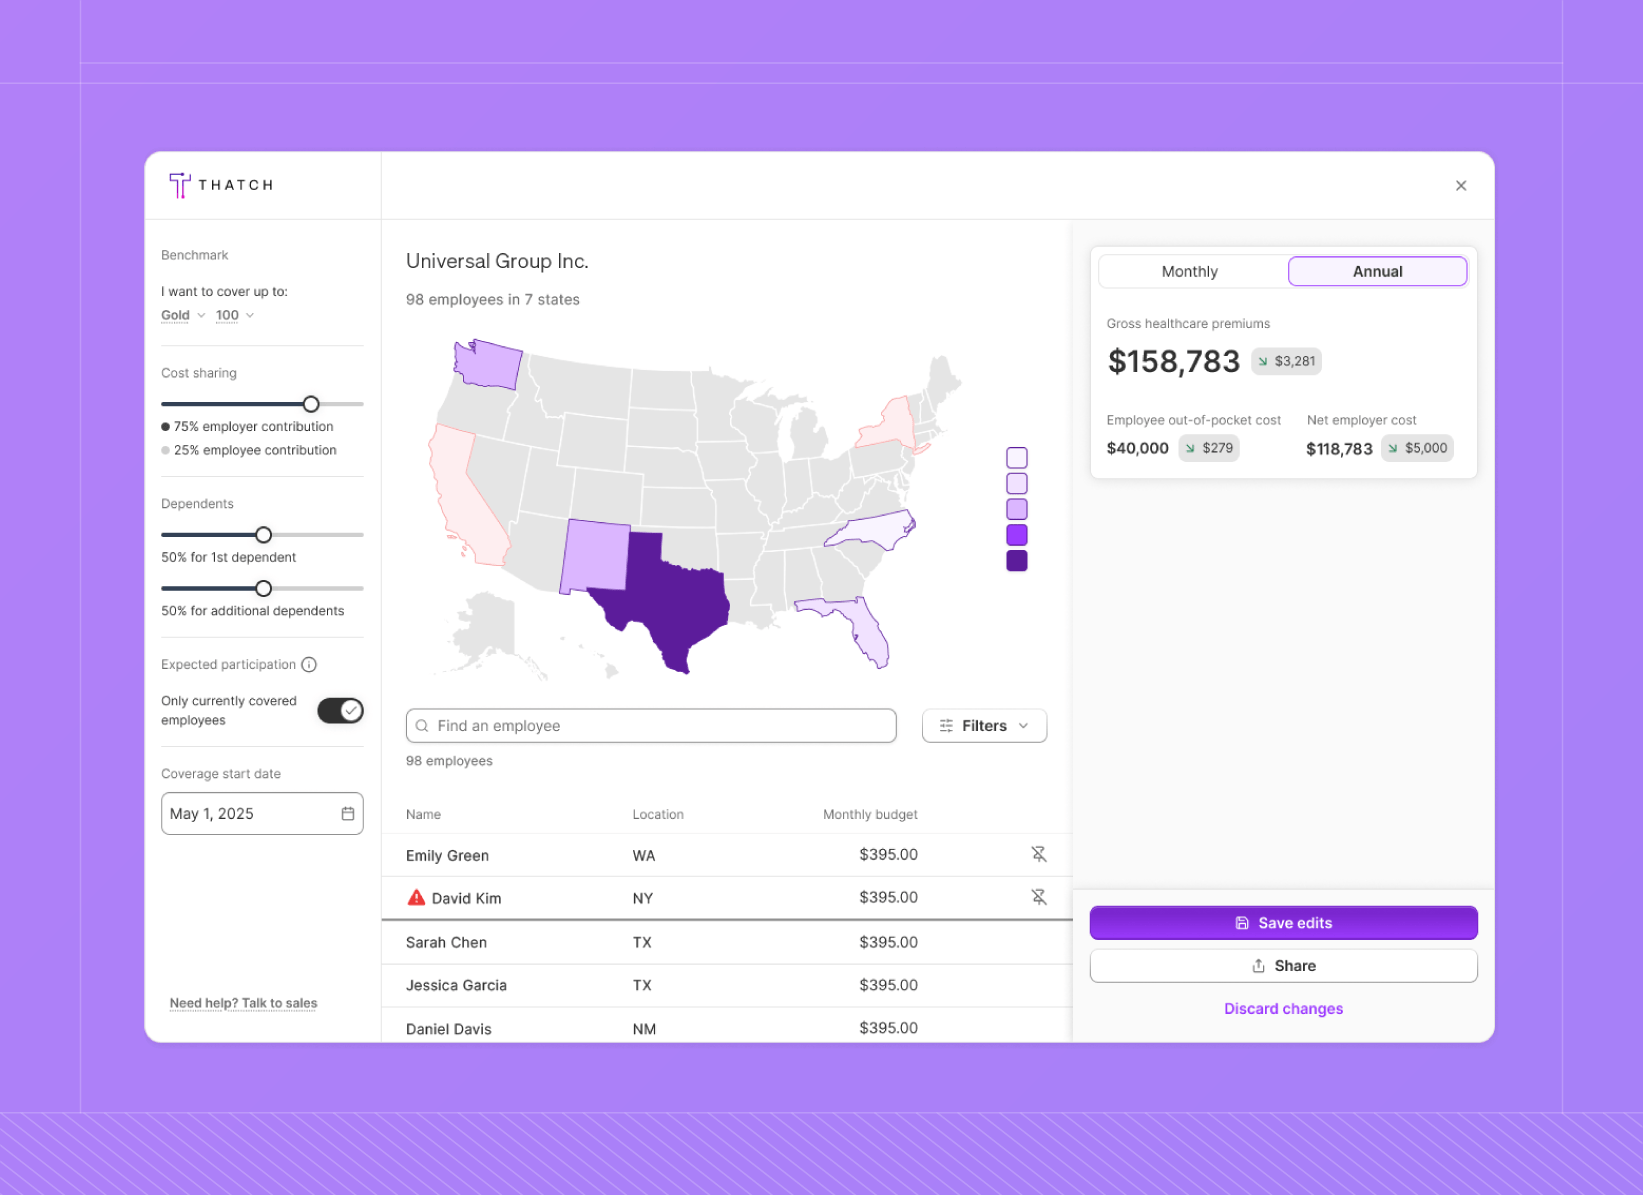Click the 1st dependent slider handle
Viewport: 1643px width, 1195px height.
[263, 535]
